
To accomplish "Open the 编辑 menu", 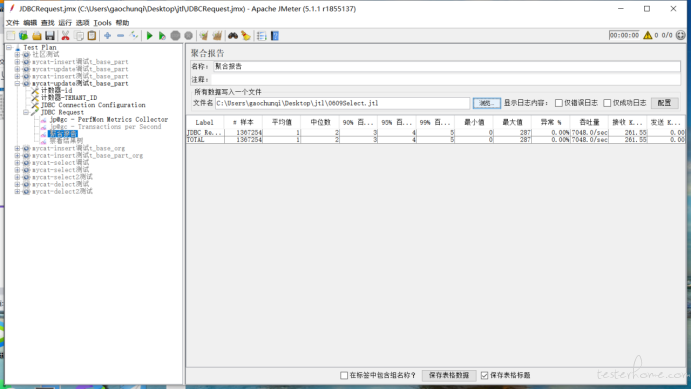I will [x=30, y=23].
